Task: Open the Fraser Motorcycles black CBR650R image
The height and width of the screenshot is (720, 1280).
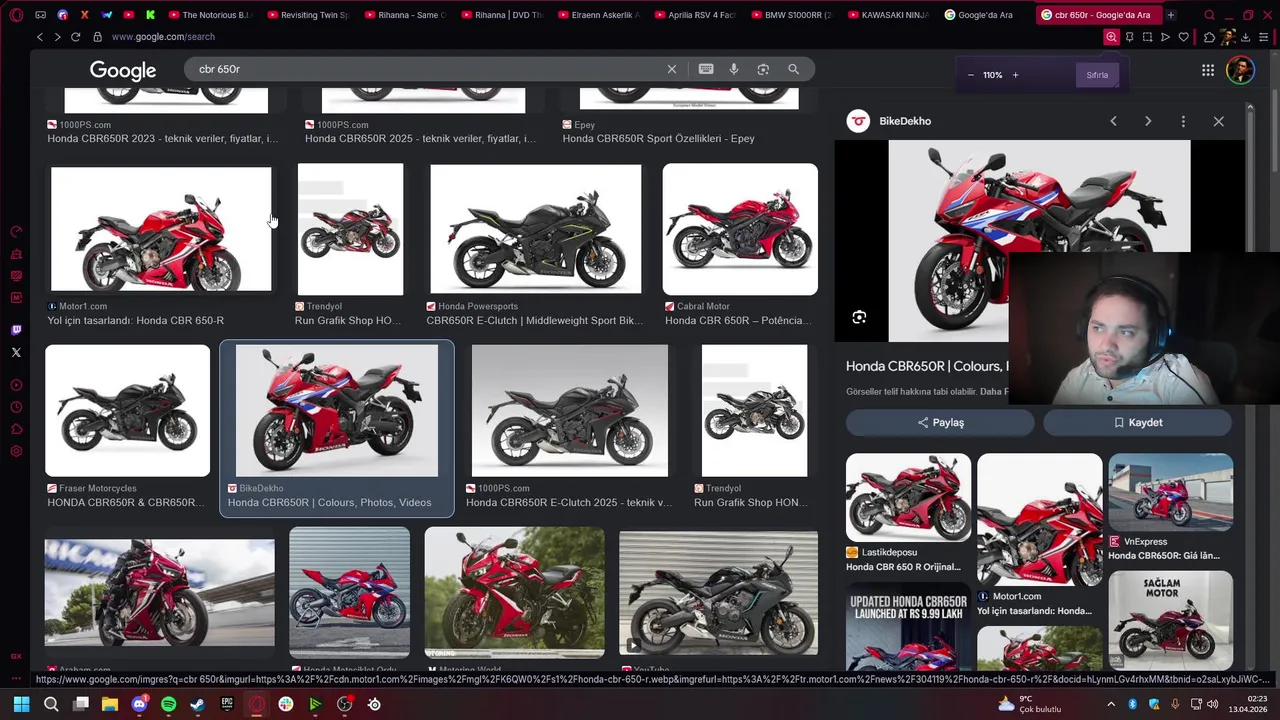Action: click(127, 411)
